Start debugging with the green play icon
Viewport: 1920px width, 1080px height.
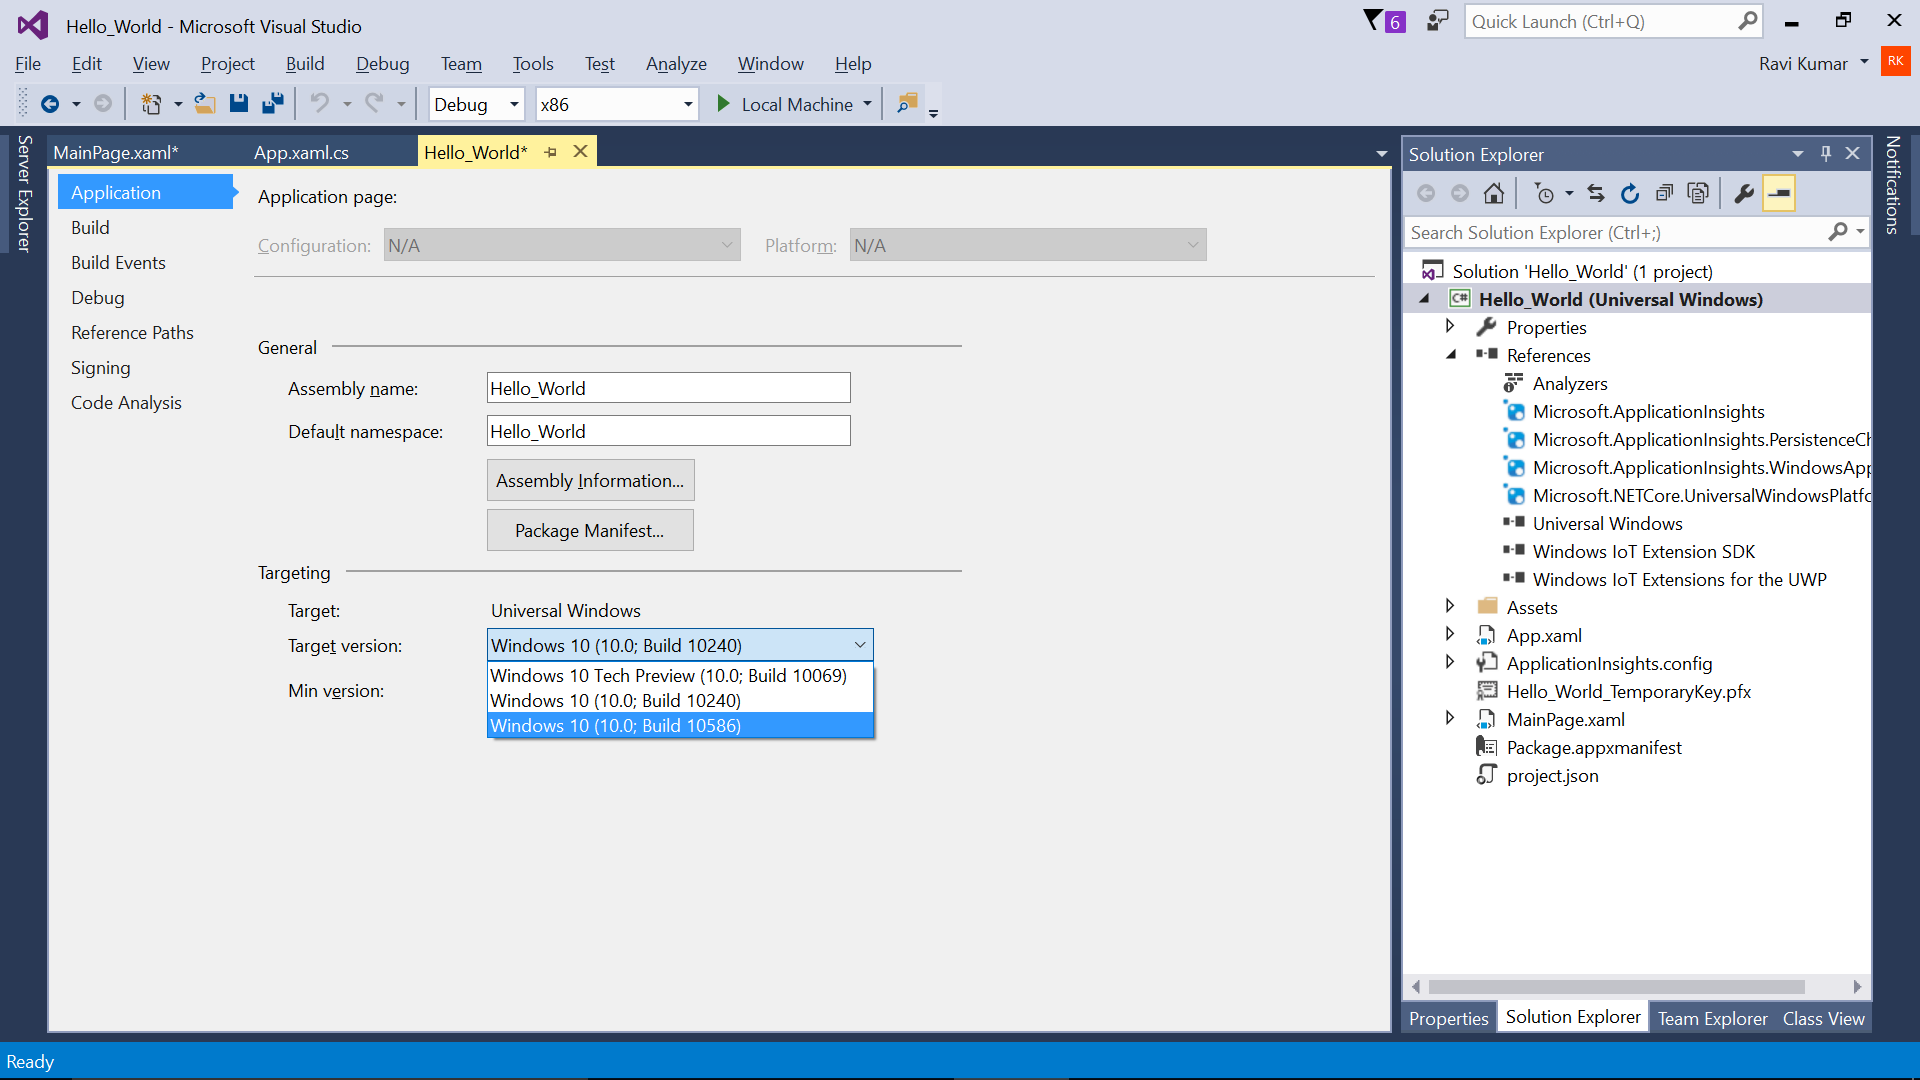coord(723,104)
